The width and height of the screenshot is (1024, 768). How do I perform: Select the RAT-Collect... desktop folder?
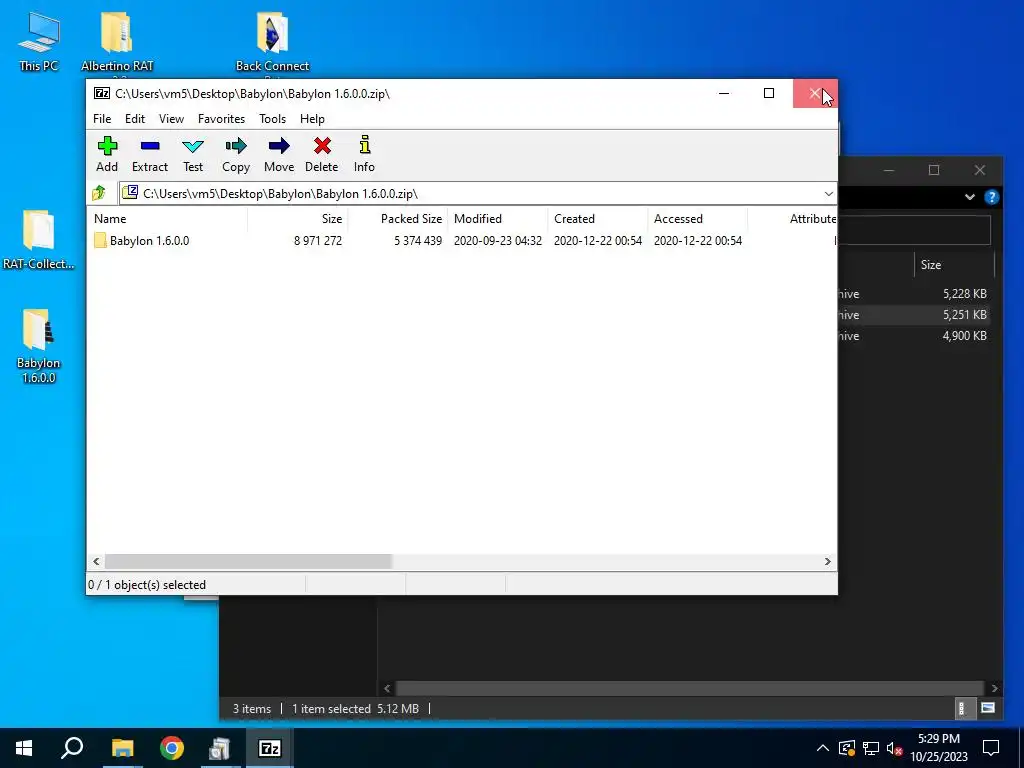[39, 240]
